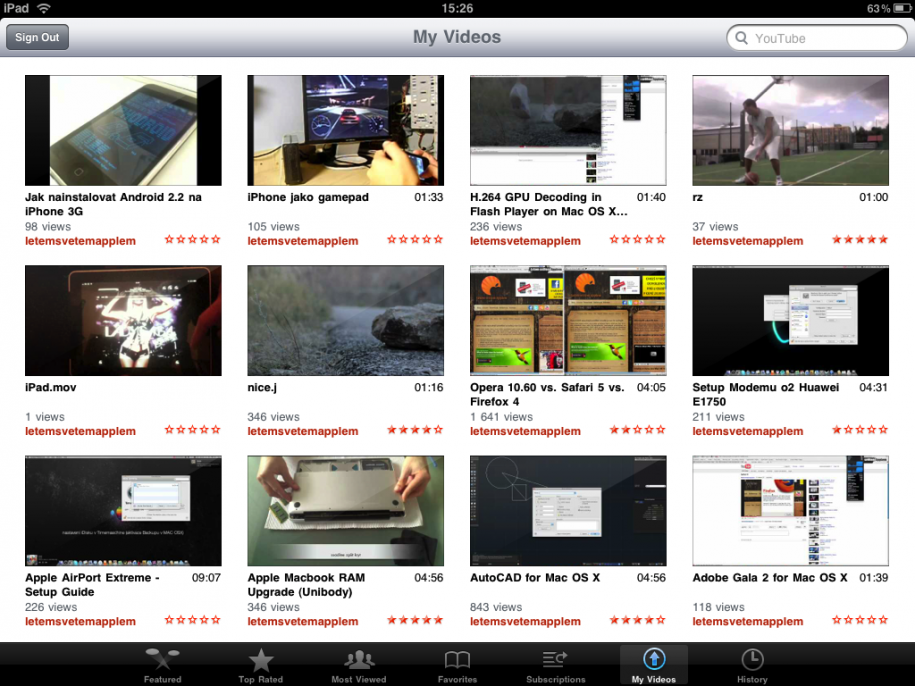Open the Most Viewed section
The height and width of the screenshot is (686, 915).
pyautogui.click(x=358, y=664)
